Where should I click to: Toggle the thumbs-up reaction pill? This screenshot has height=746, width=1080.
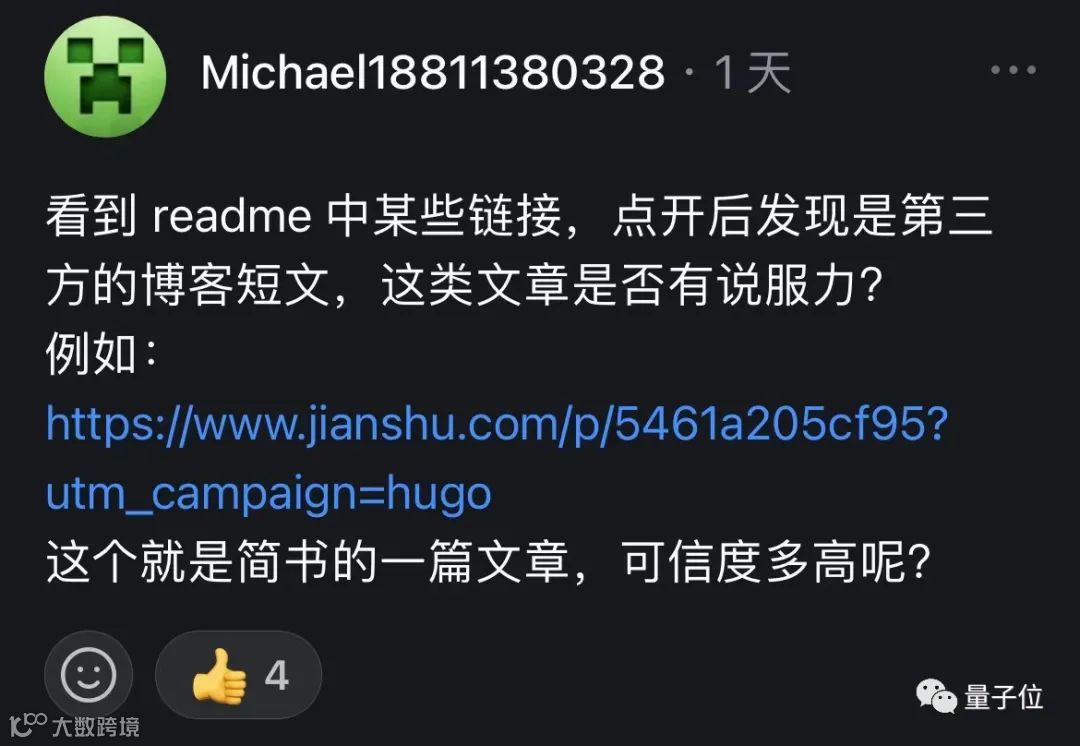pyautogui.click(x=238, y=674)
